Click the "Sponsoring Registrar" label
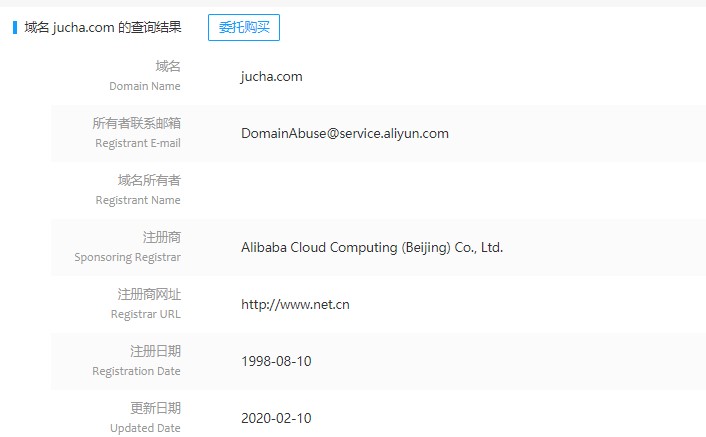Image resolution: width=706 pixels, height=437 pixels. pos(127,257)
